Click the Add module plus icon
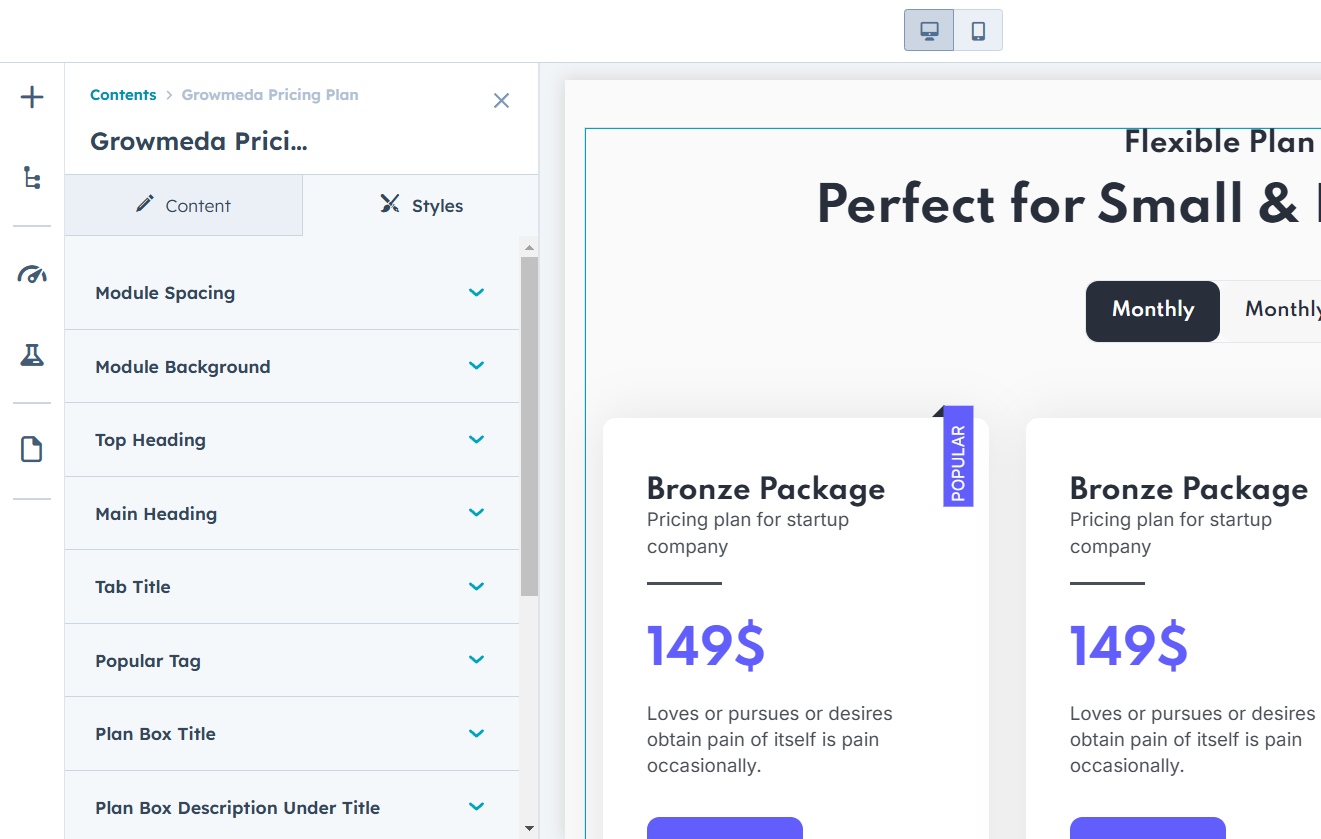This screenshot has height=839, width=1321. pos(32,97)
